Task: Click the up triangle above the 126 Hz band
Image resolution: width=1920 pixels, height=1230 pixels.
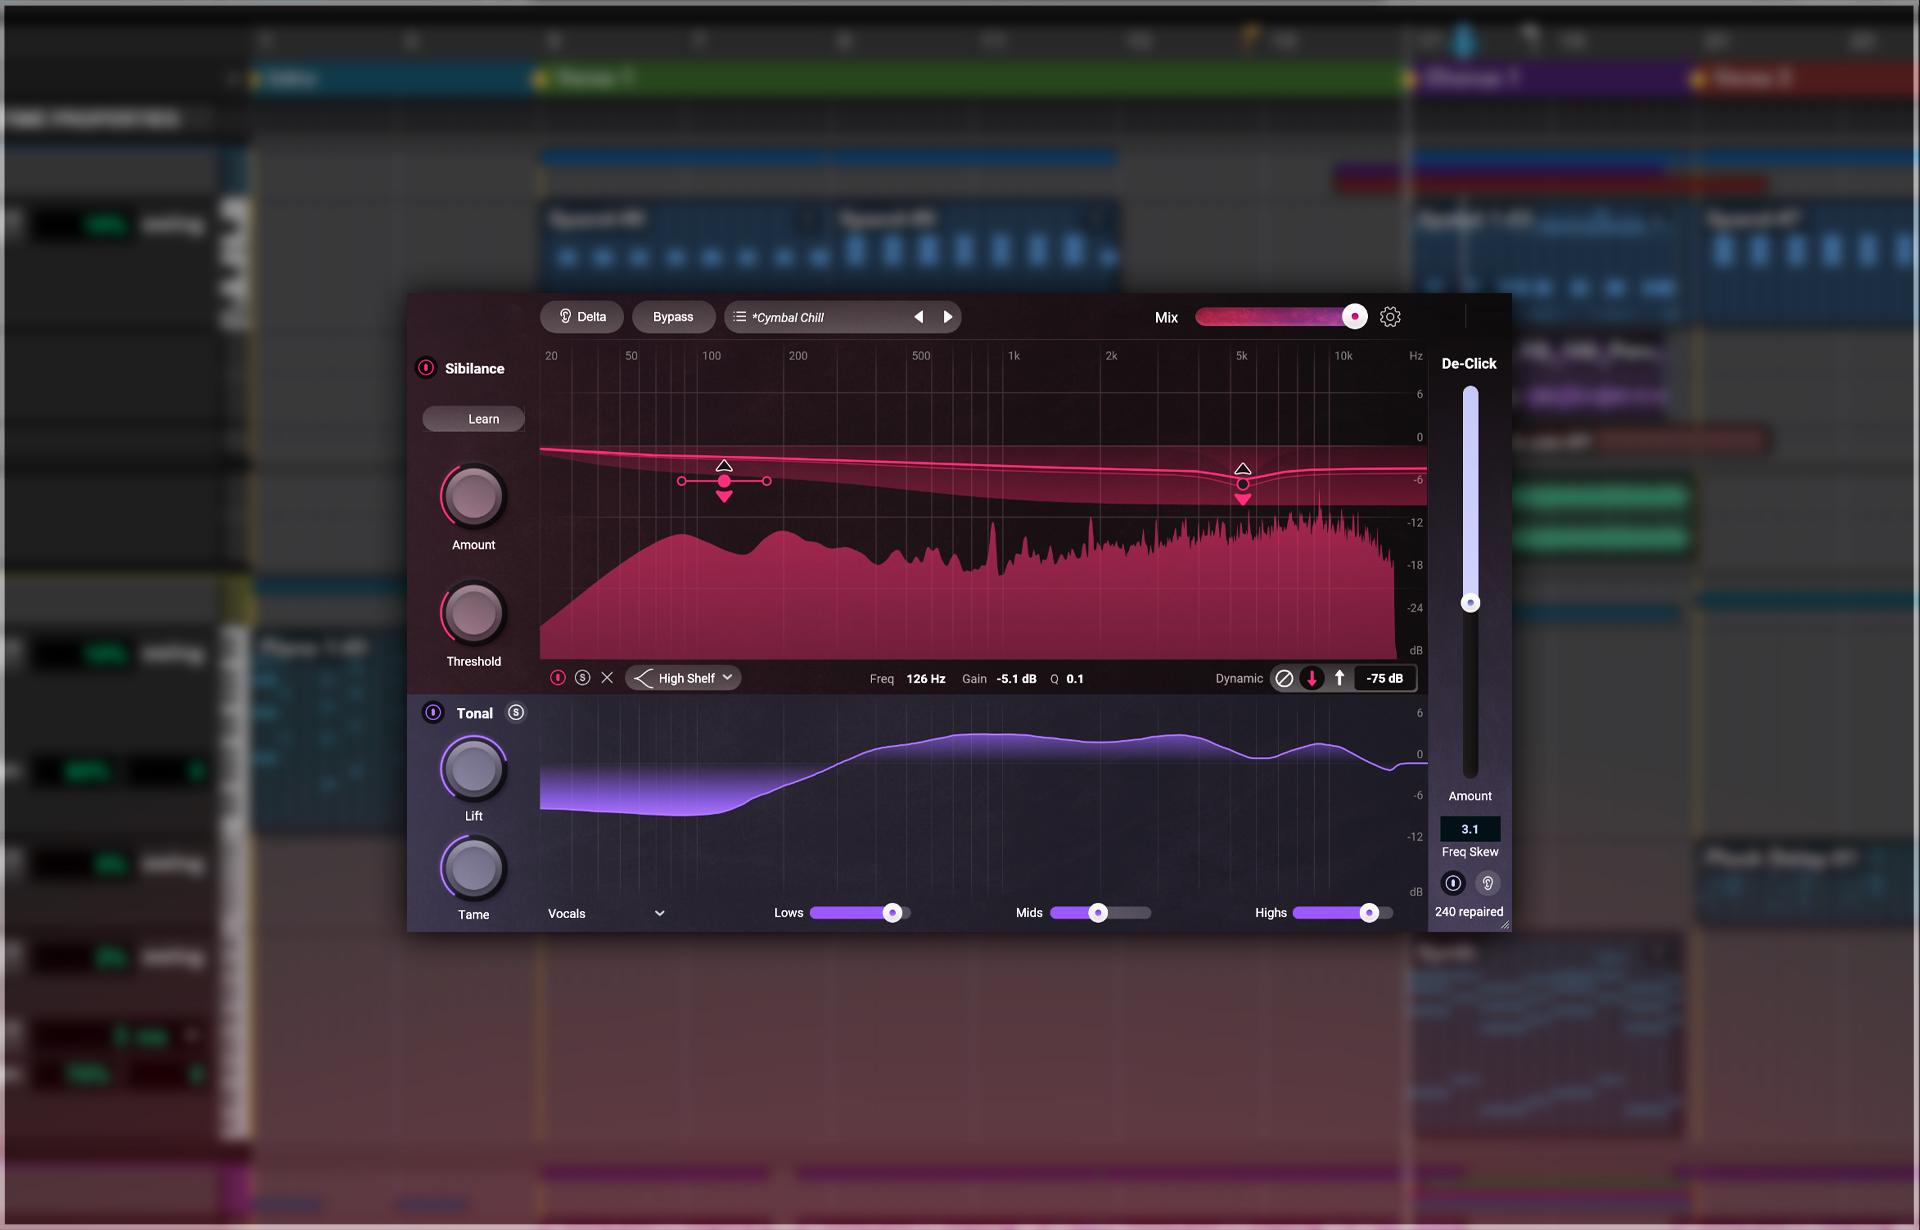Action: [724, 465]
